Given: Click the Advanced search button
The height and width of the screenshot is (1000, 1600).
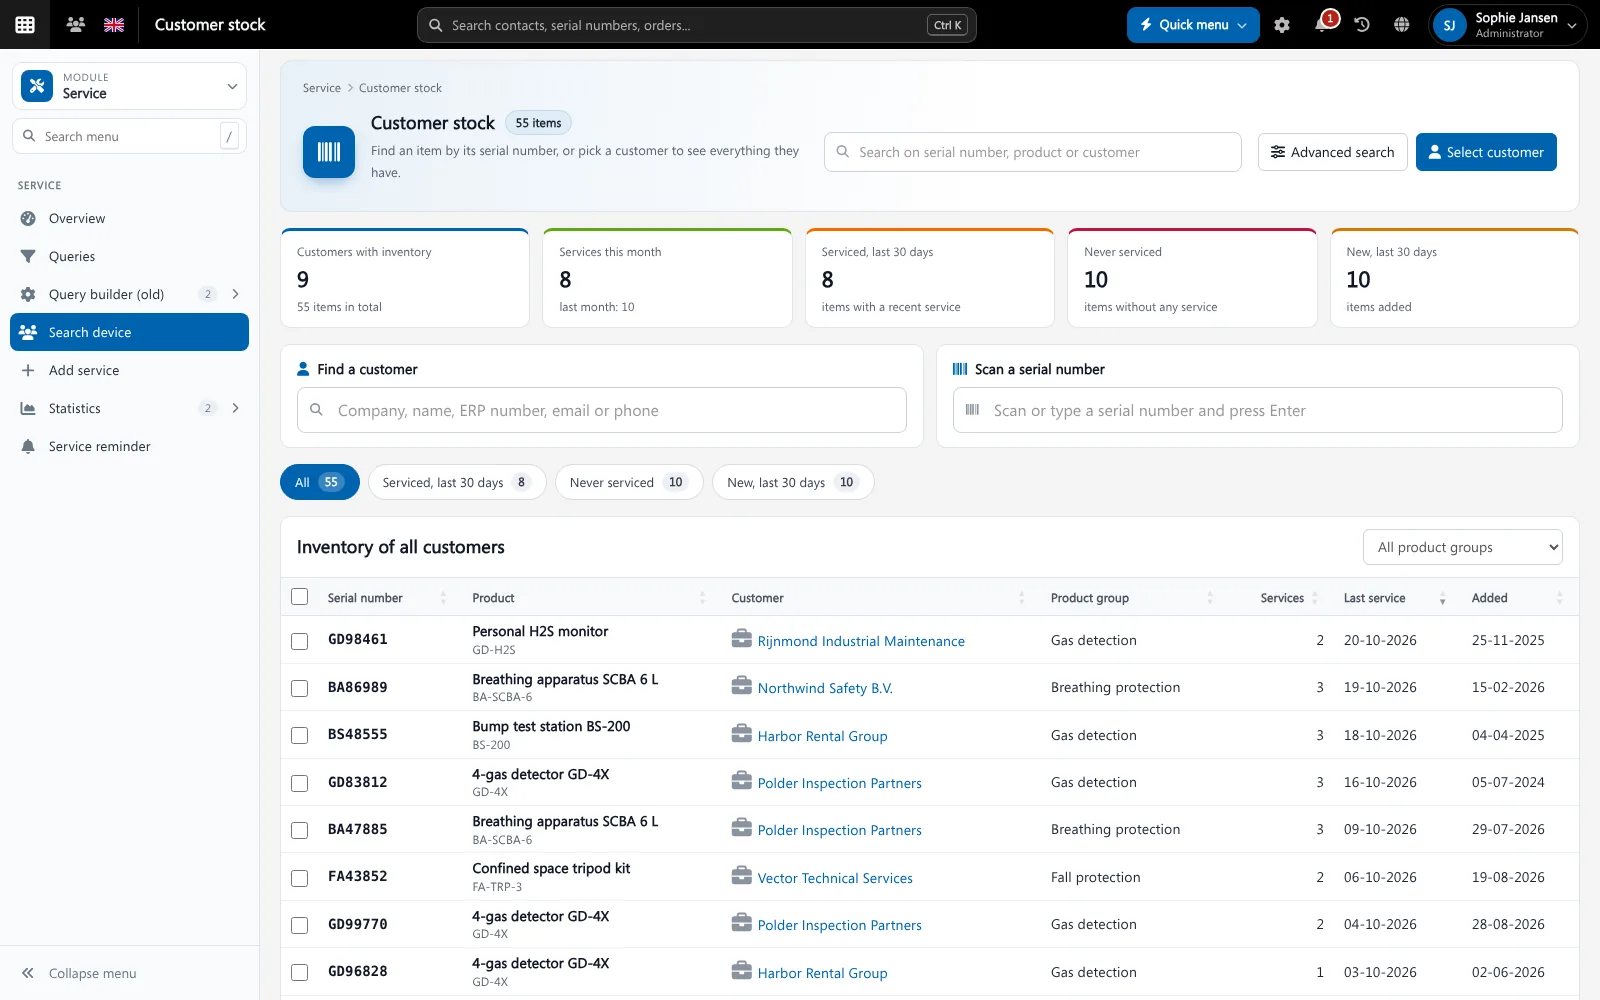Looking at the screenshot, I should tap(1332, 152).
